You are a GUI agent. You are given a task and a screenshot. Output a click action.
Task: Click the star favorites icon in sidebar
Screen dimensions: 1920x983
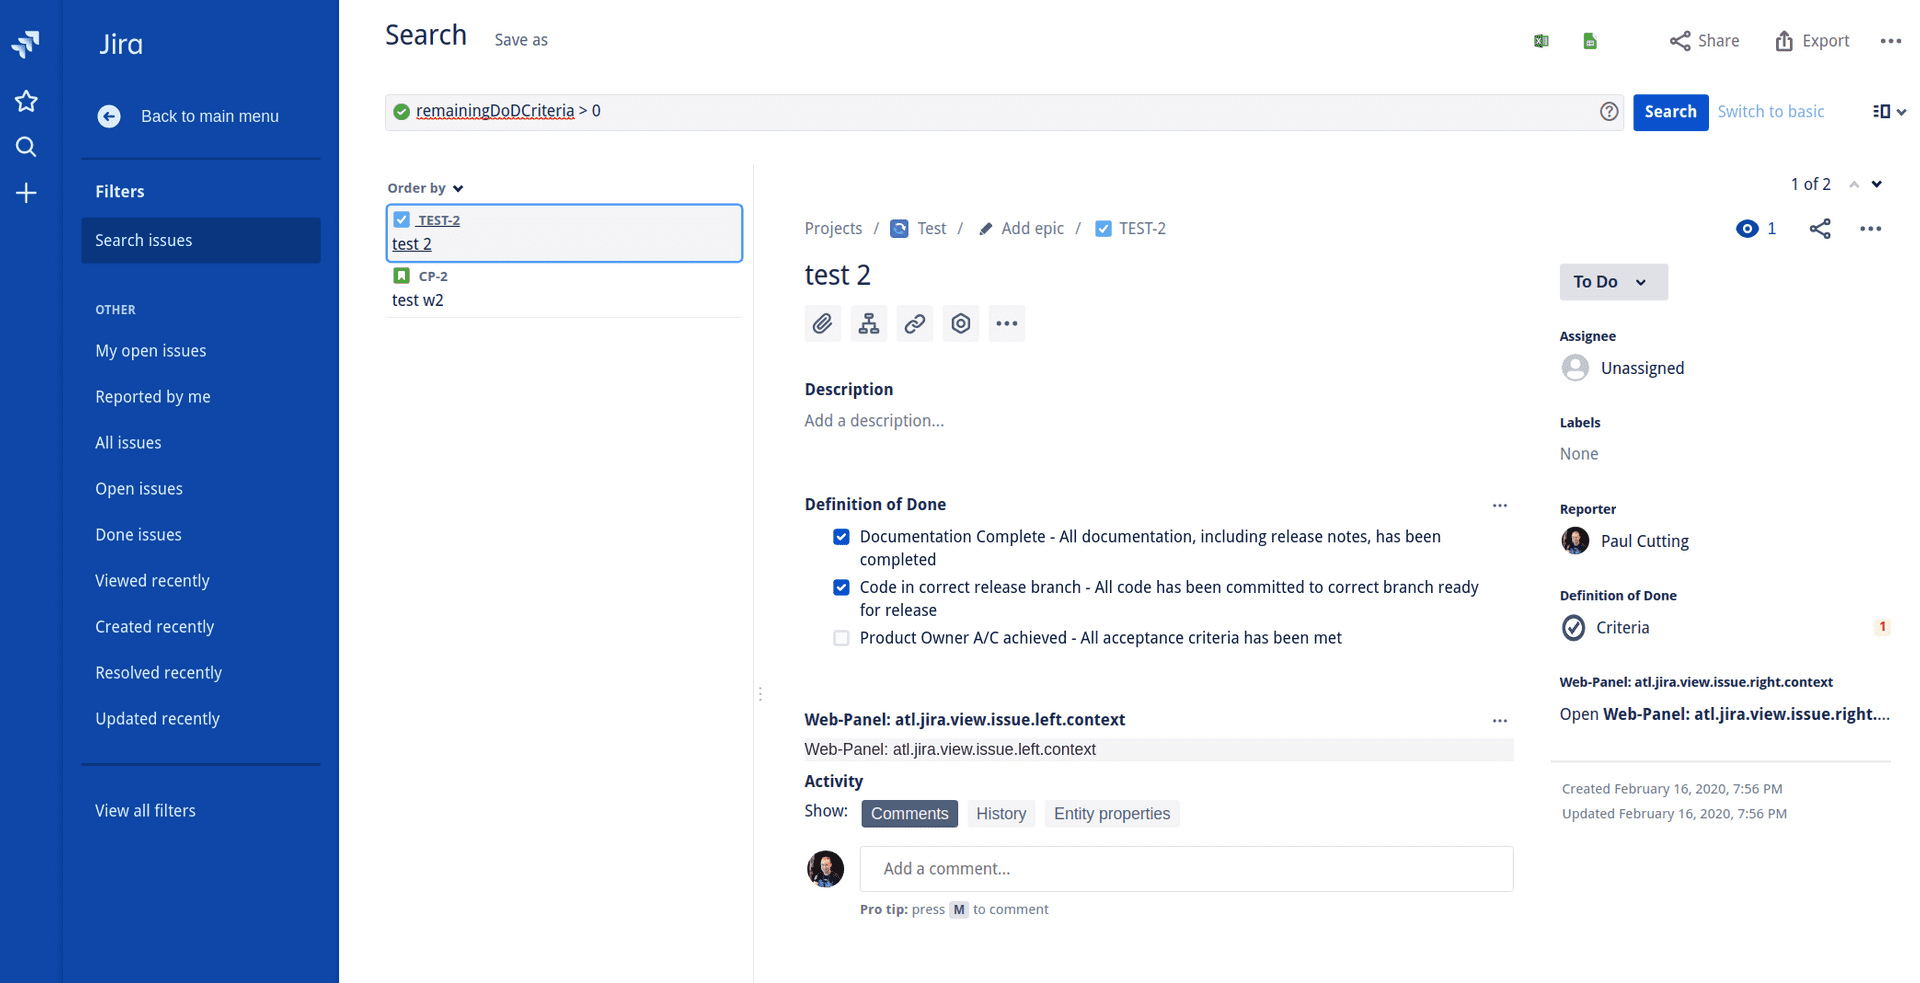tap(26, 100)
